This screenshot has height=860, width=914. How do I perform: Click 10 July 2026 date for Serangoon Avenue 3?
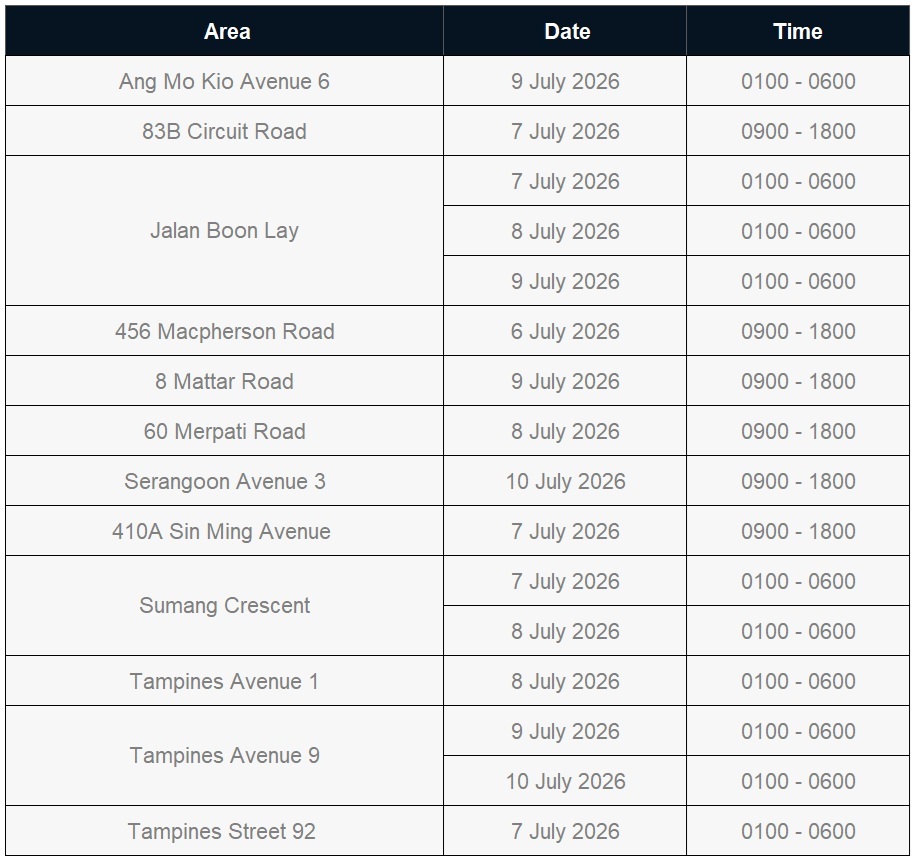(x=565, y=482)
